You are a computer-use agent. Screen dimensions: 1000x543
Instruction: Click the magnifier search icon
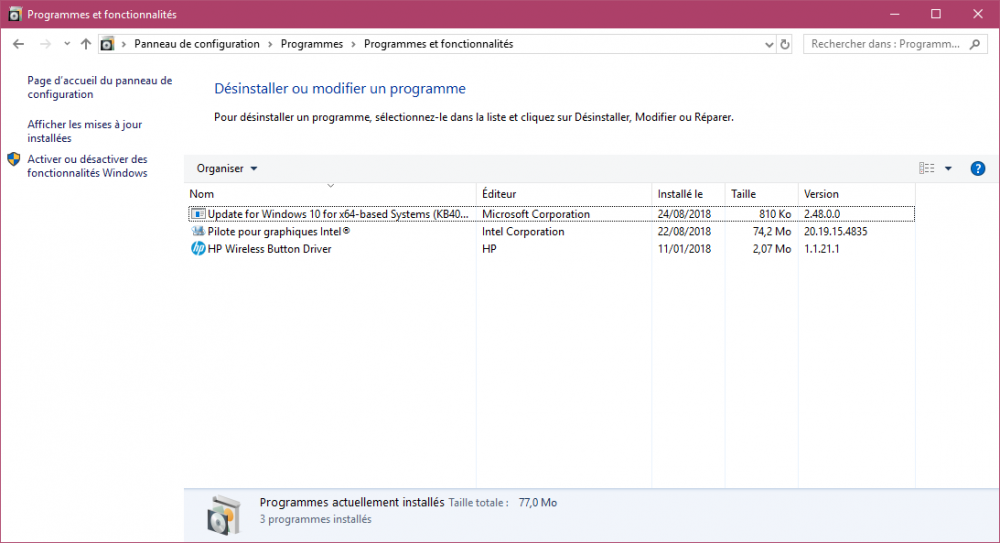pos(975,44)
